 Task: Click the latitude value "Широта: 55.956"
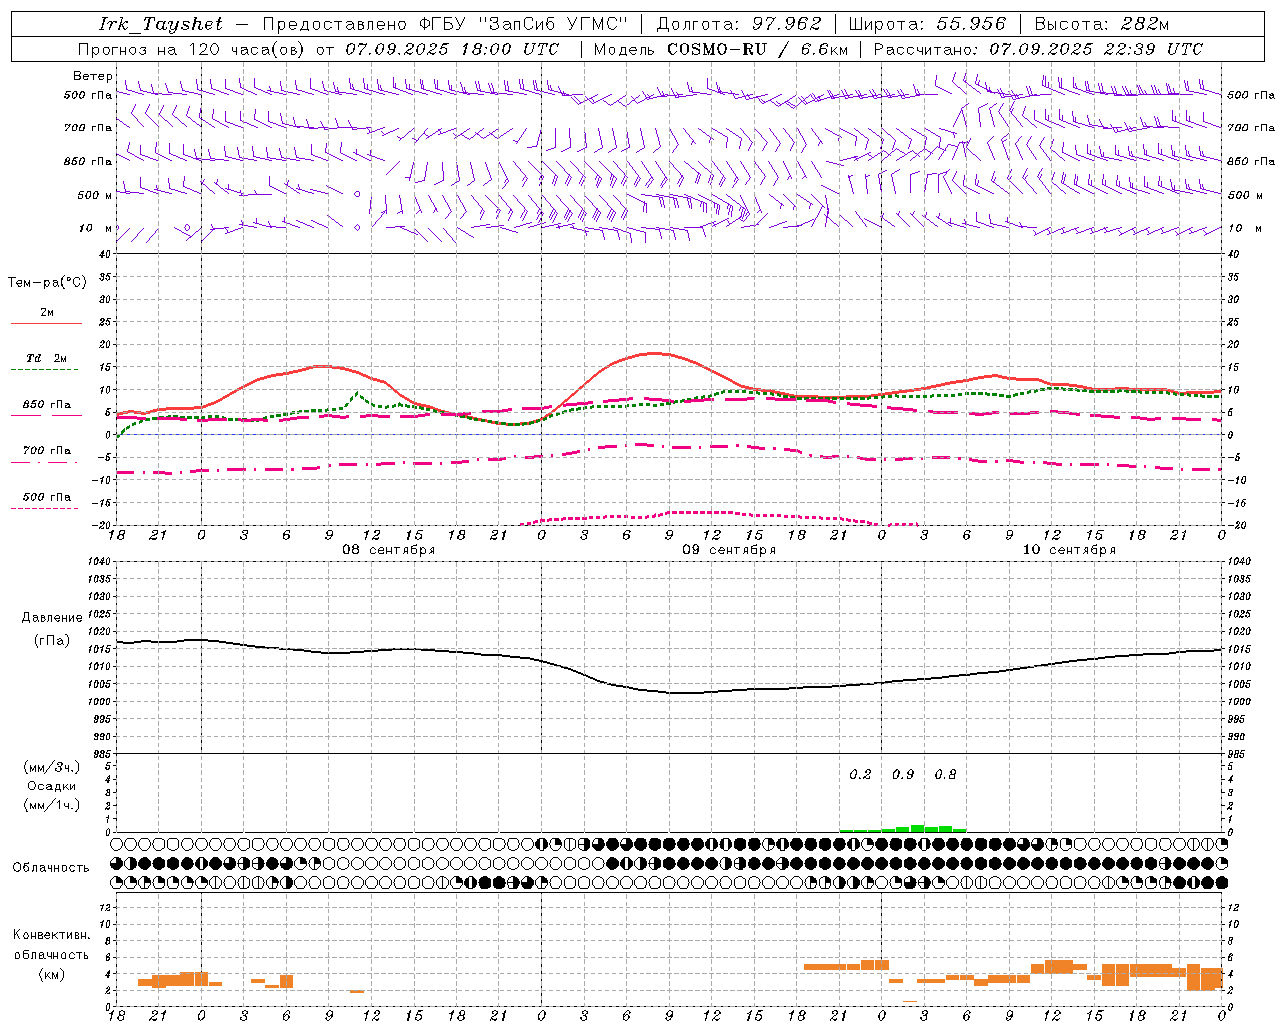tap(927, 24)
